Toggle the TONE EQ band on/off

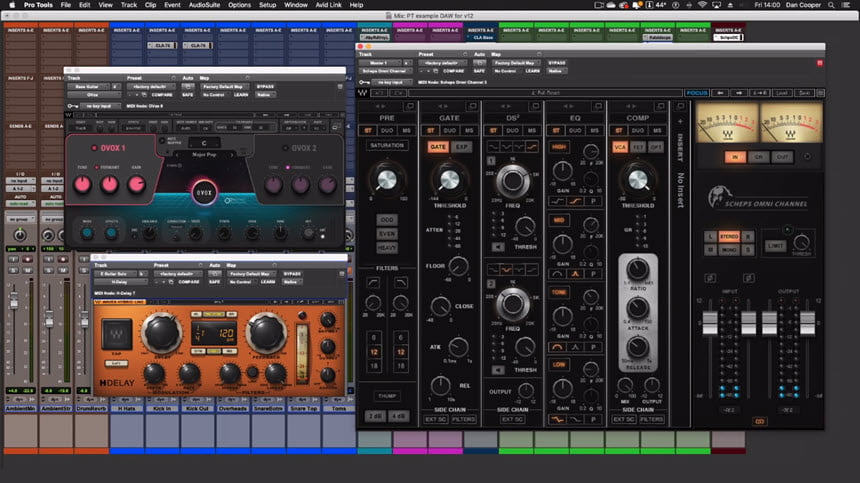click(x=559, y=292)
